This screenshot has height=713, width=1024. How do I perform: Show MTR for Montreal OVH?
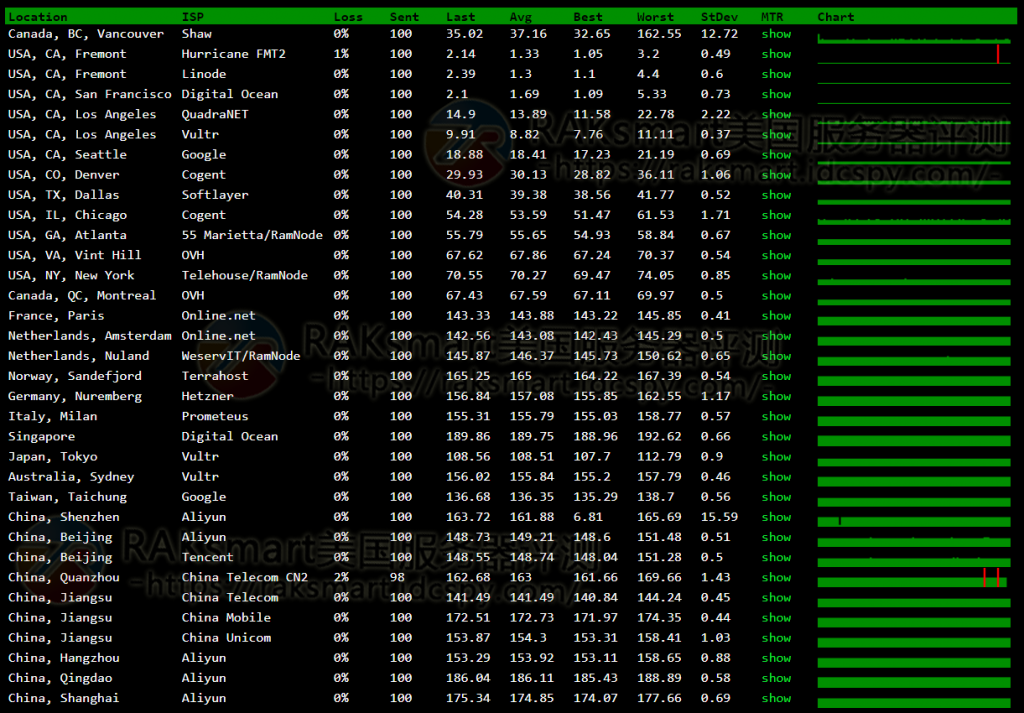(776, 296)
